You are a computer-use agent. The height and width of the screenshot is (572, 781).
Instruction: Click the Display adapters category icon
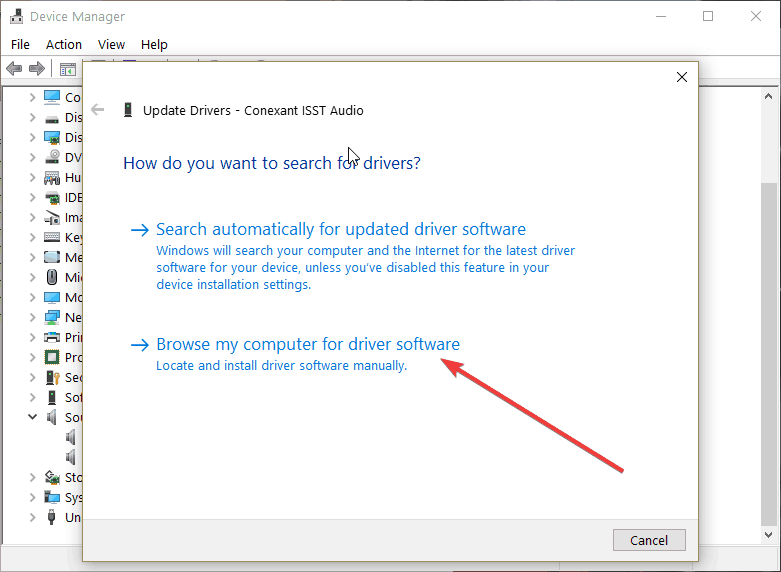pyautogui.click(x=52, y=137)
